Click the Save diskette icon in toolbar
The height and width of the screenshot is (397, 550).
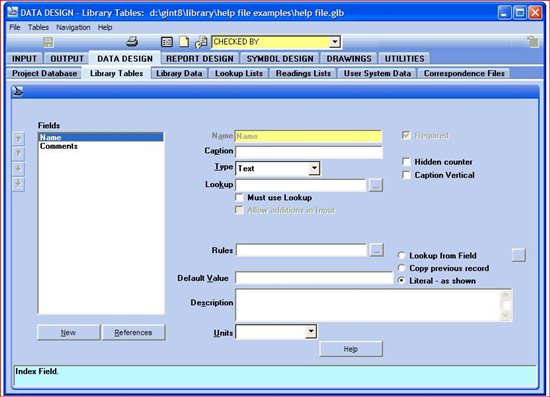48,42
